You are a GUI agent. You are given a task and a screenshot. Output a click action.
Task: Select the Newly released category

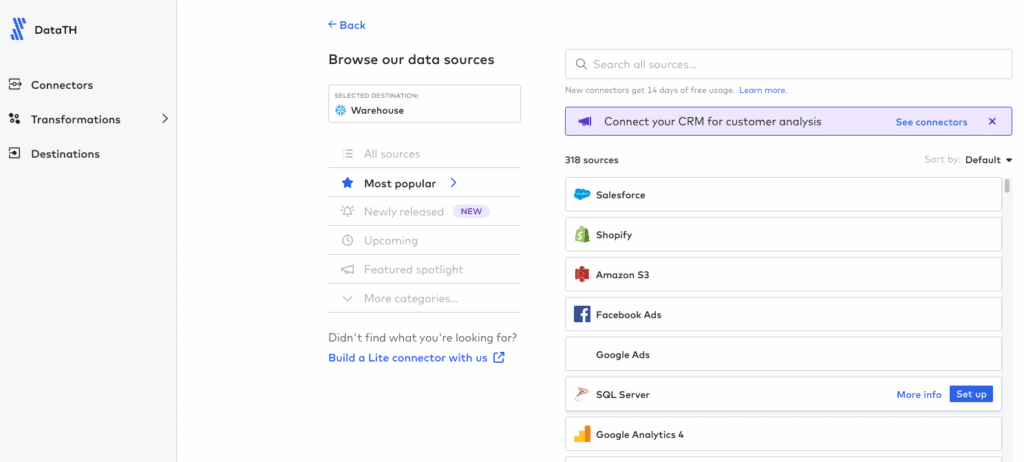424,212
